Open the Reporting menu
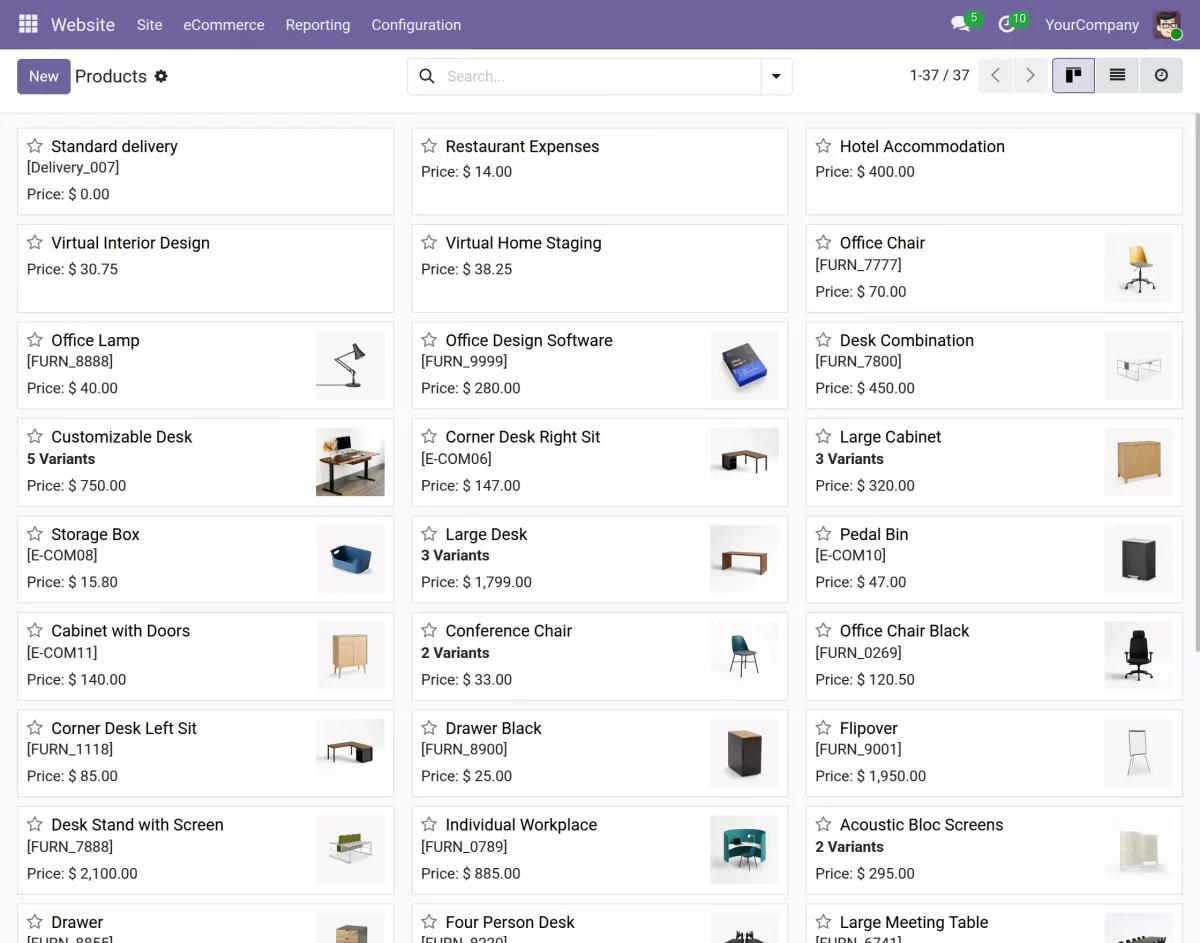 318,25
